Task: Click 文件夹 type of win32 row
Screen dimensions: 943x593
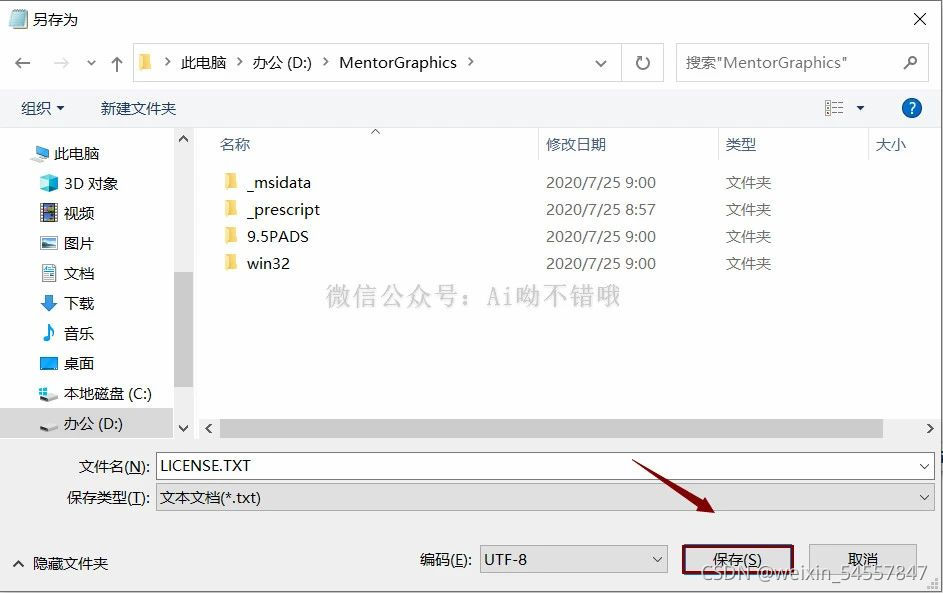Action: tap(748, 263)
